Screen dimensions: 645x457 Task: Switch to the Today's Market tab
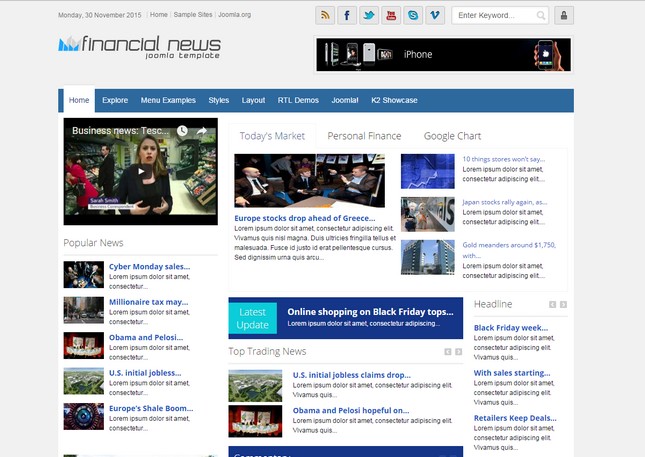[272, 136]
